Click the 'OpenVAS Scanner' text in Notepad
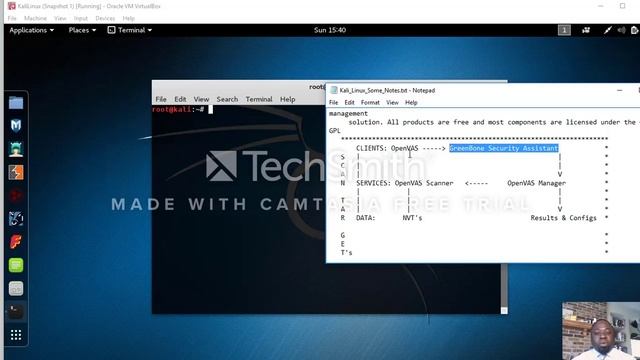 pos(424,183)
